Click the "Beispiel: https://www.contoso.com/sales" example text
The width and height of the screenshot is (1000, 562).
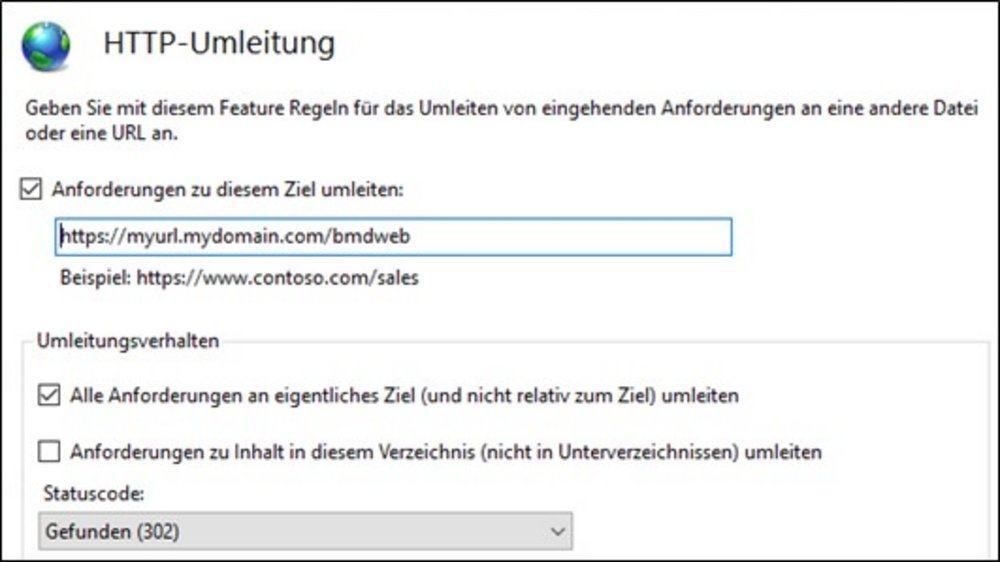[x=239, y=277]
